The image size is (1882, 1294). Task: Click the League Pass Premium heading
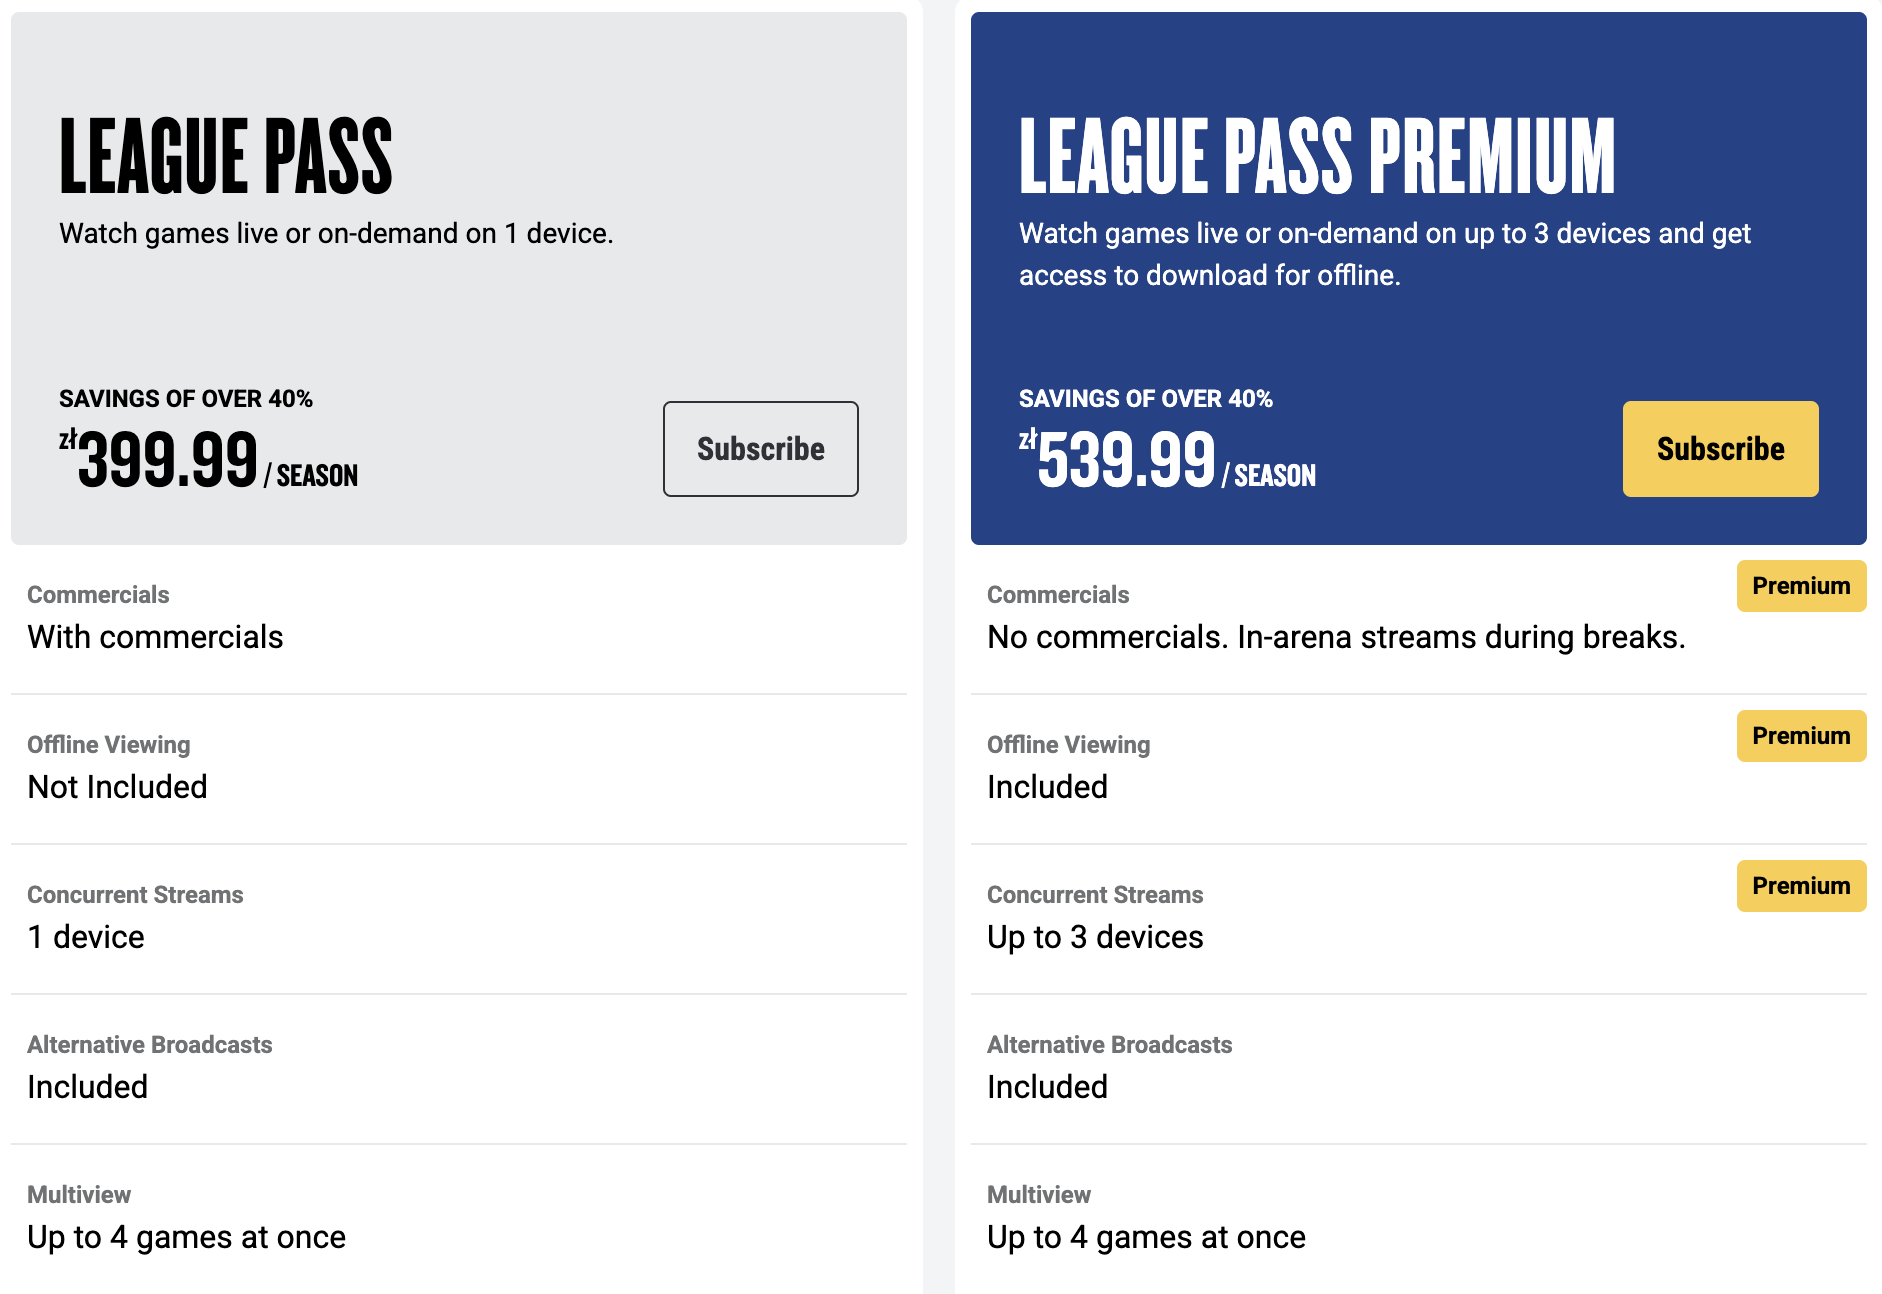click(1317, 156)
